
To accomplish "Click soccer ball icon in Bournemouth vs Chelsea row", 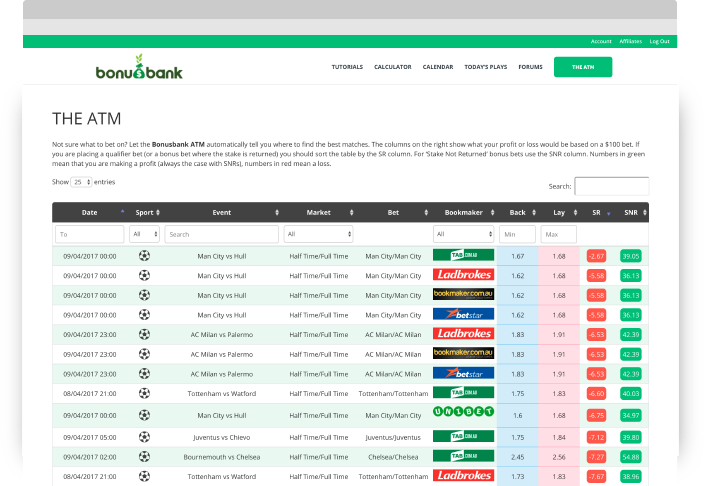I will [144, 457].
